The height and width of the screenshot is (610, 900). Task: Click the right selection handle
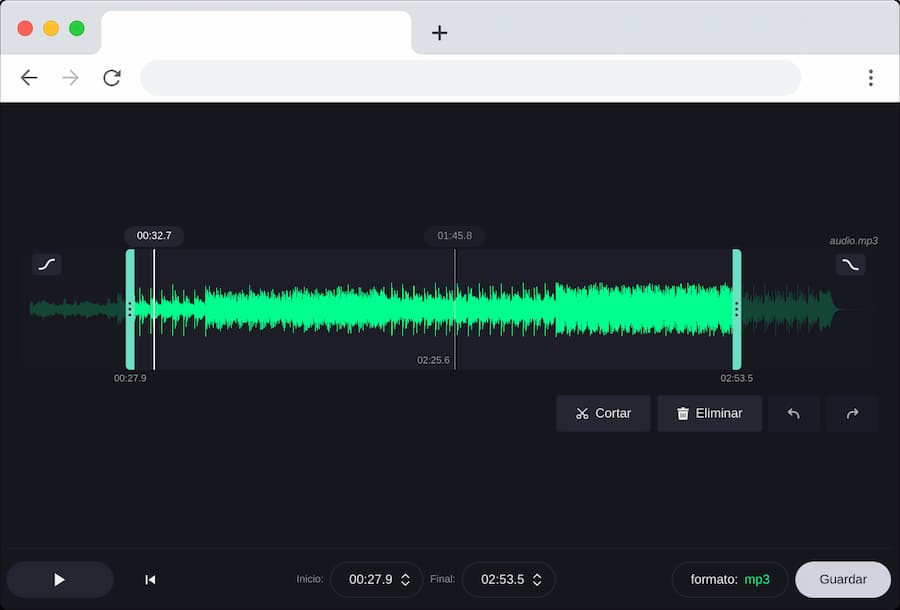(x=736, y=309)
